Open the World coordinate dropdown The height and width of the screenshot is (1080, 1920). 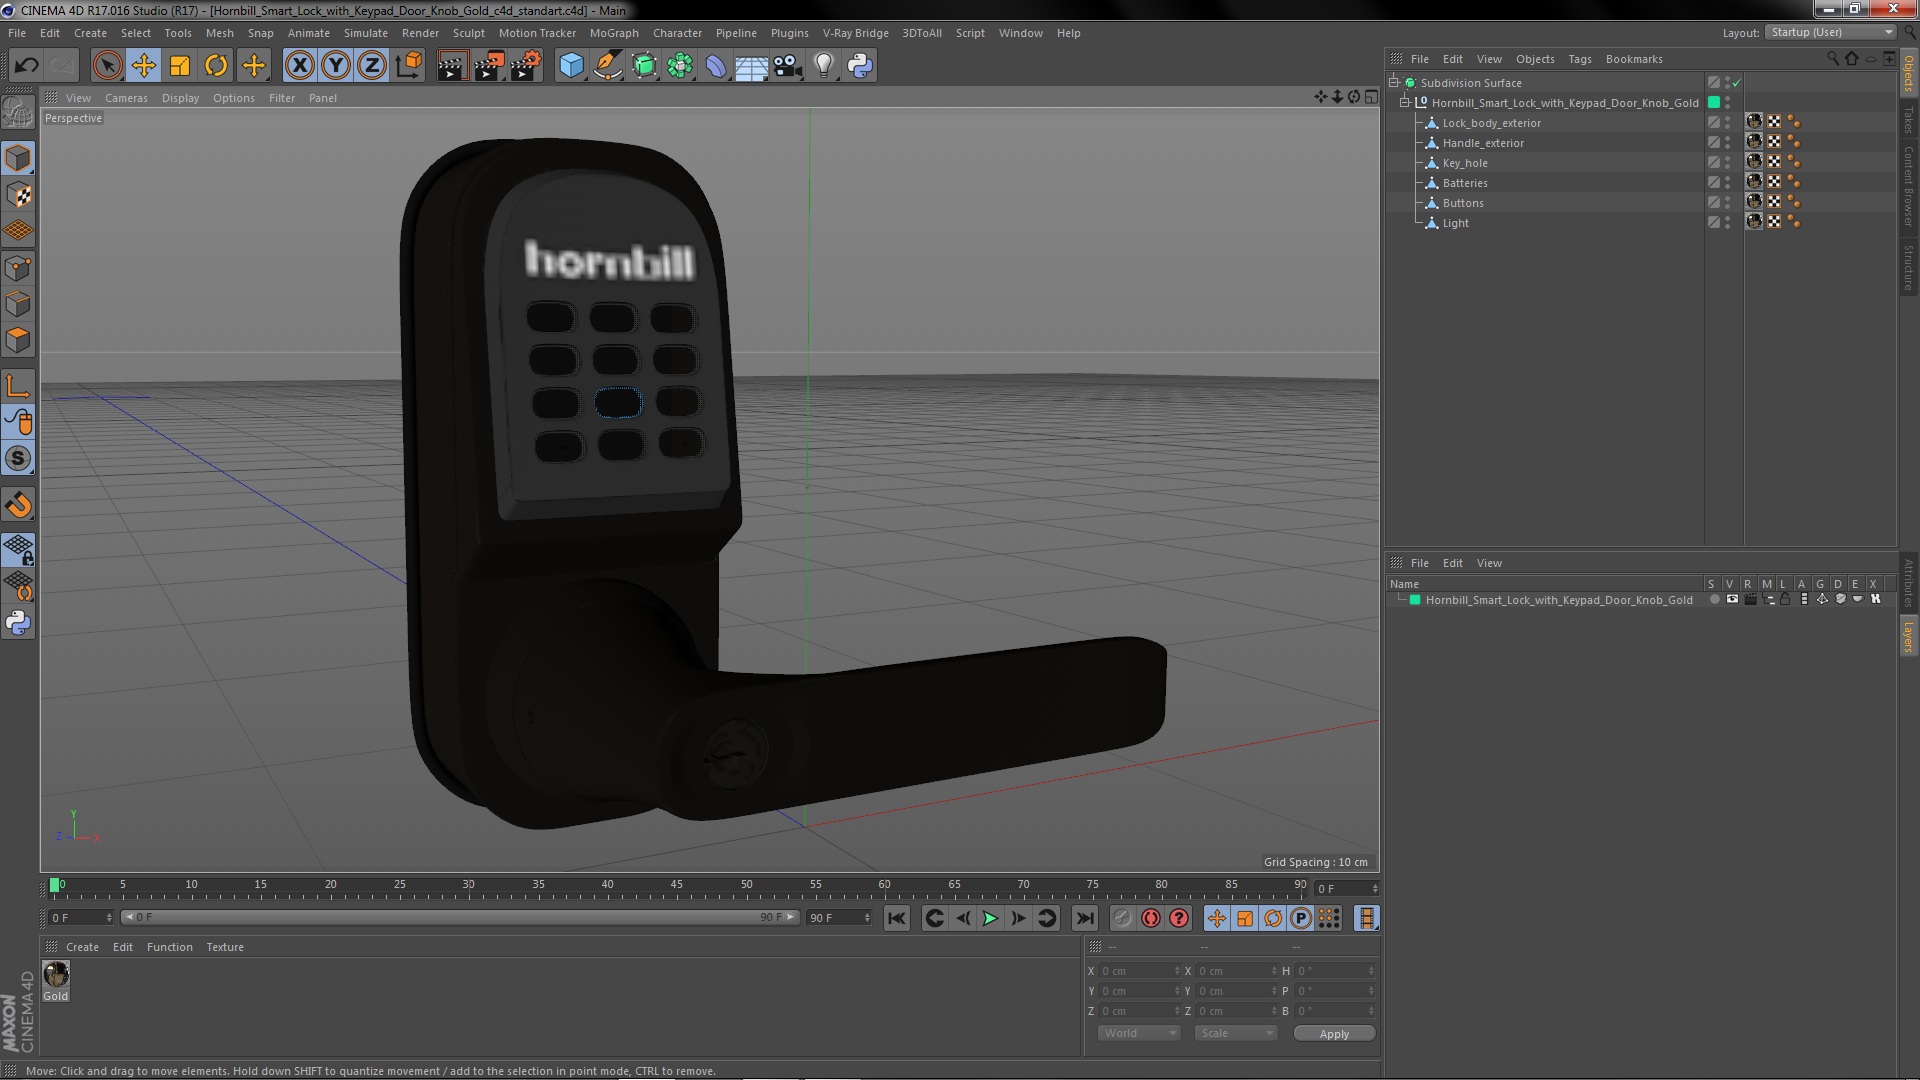click(x=1139, y=1033)
